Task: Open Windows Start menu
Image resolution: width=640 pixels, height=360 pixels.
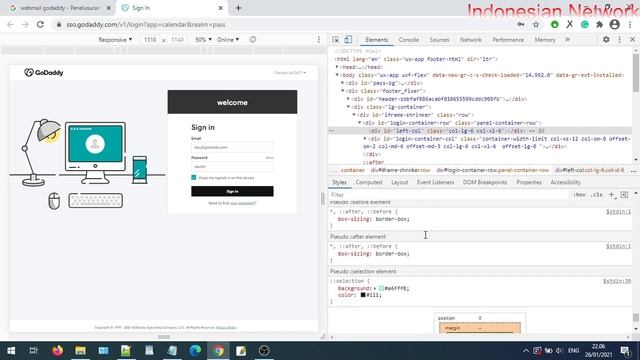Action: coord(11,351)
